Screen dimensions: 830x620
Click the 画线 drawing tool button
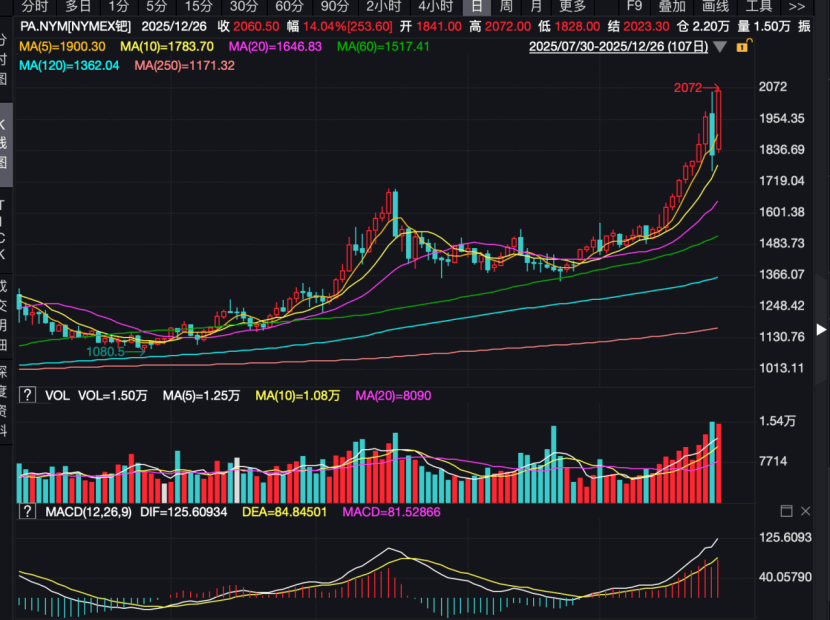(715, 6)
